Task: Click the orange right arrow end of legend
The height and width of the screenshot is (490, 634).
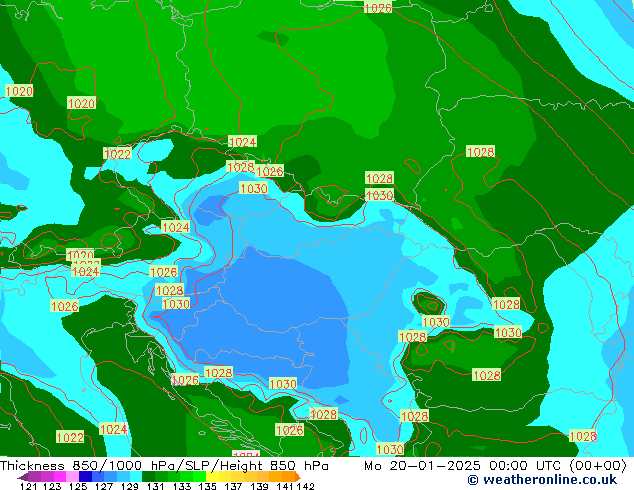Action: 297,477
